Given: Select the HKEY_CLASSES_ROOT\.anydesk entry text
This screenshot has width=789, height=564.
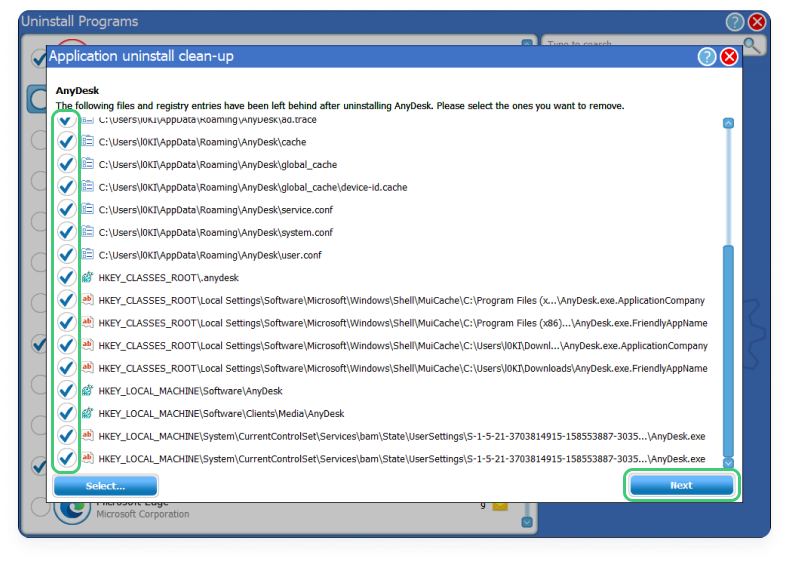Looking at the screenshot, I should pyautogui.click(x=169, y=278).
